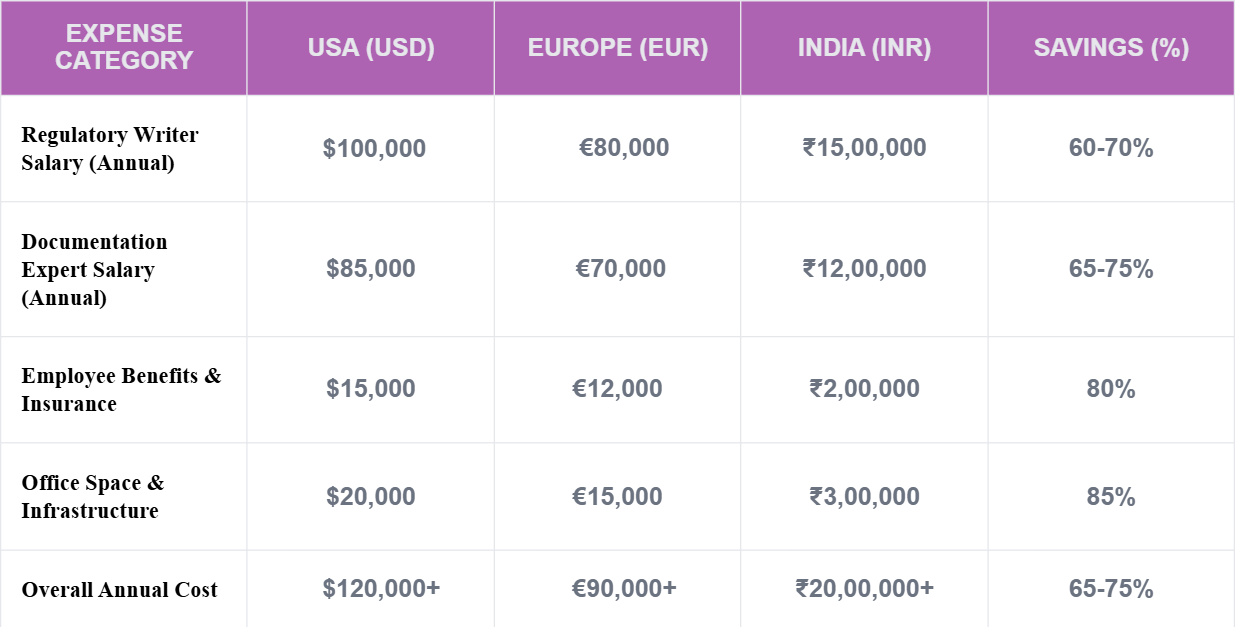Select the USA (USD) column header

tap(371, 49)
